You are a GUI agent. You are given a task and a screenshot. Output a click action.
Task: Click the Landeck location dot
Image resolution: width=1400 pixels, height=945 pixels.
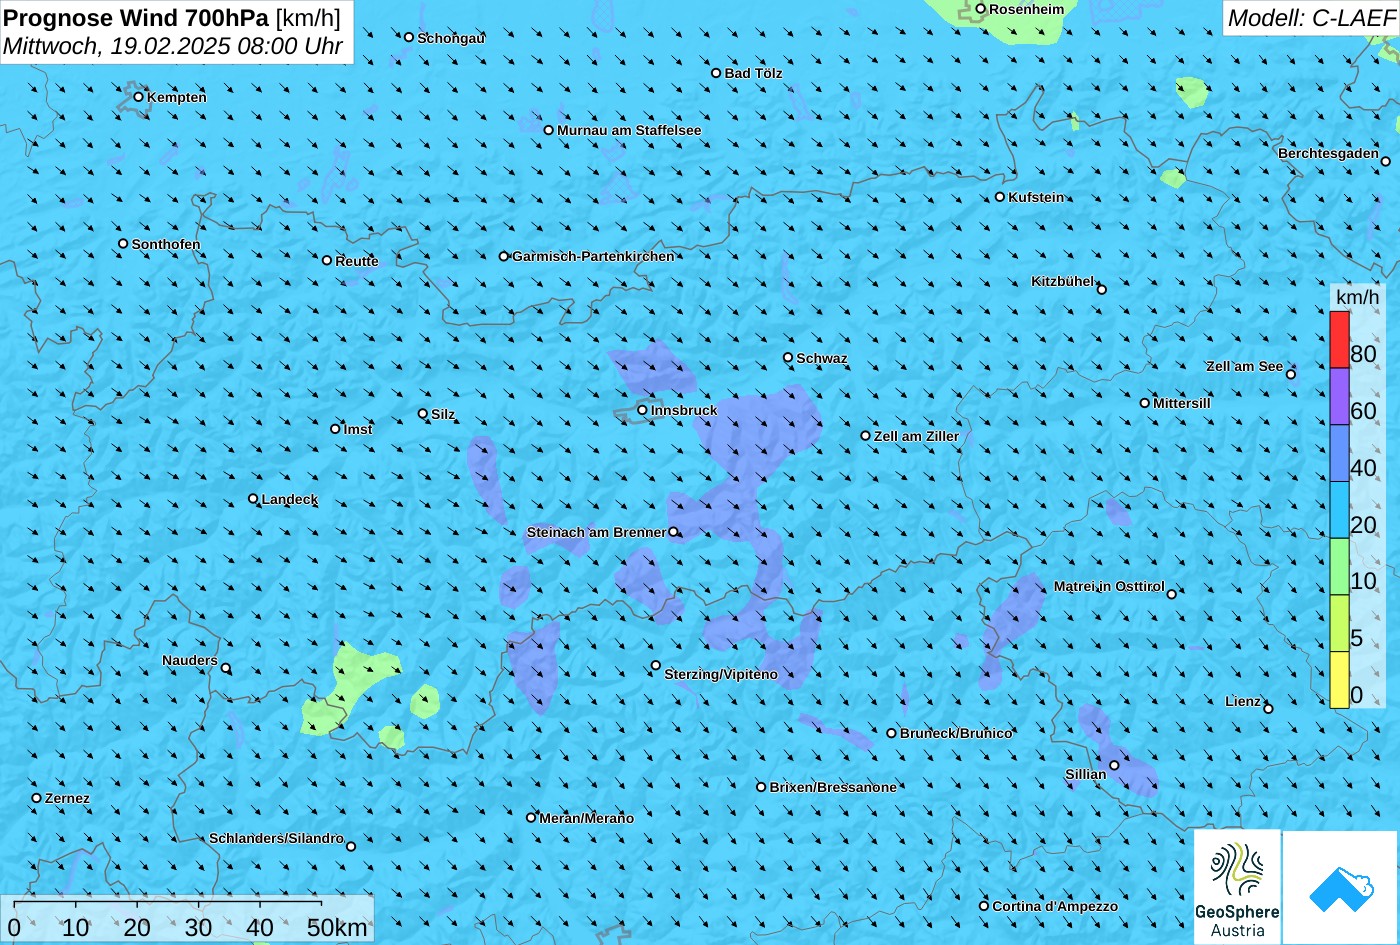tap(253, 499)
